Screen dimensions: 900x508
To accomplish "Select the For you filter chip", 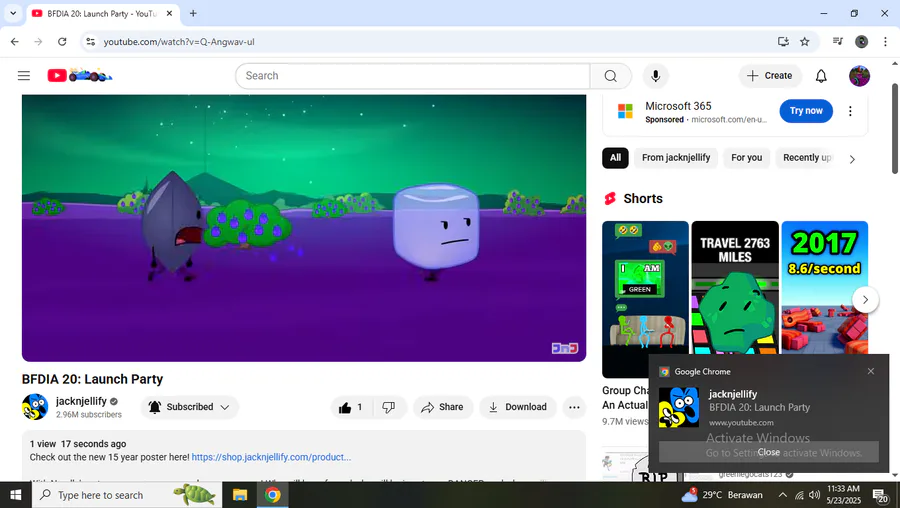I will click(746, 158).
